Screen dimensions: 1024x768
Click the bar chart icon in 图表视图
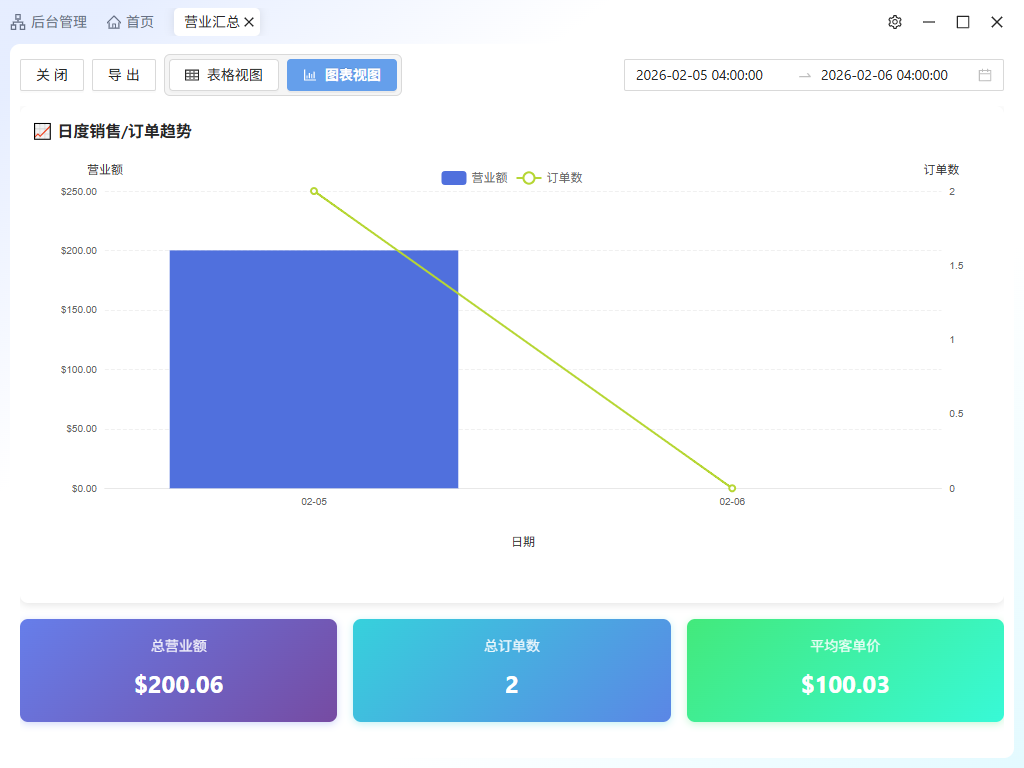(x=310, y=75)
